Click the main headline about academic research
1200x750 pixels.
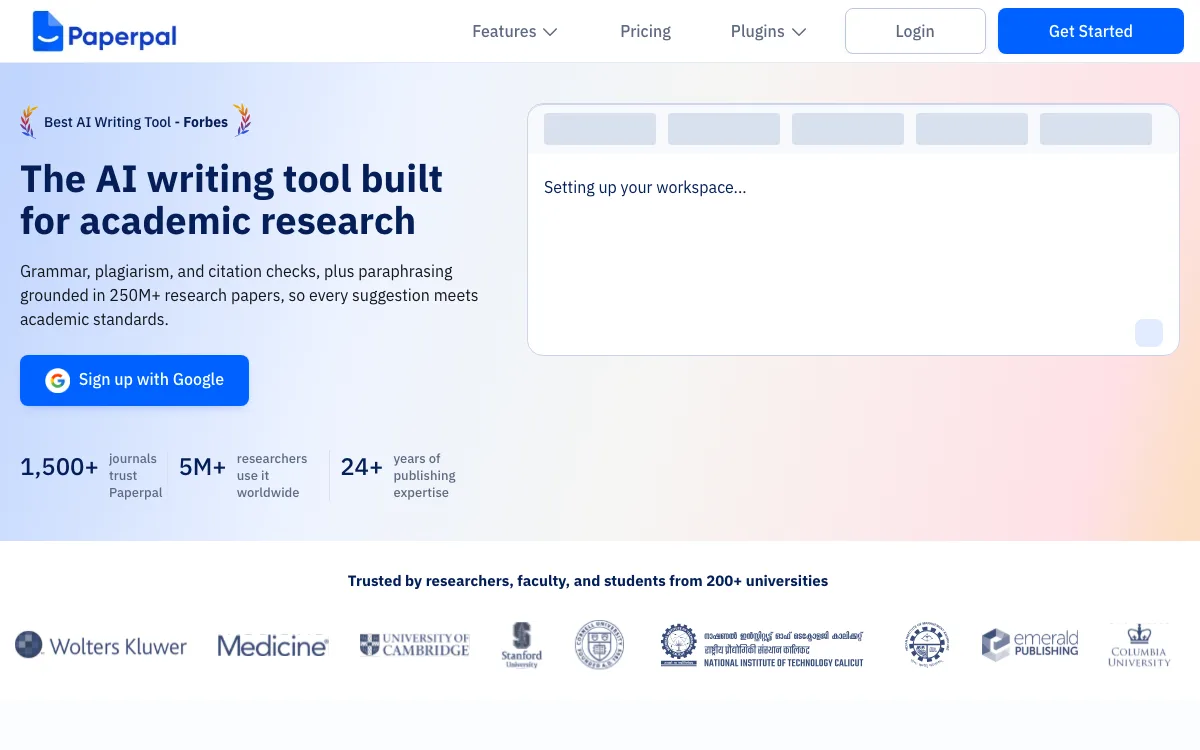(x=231, y=199)
